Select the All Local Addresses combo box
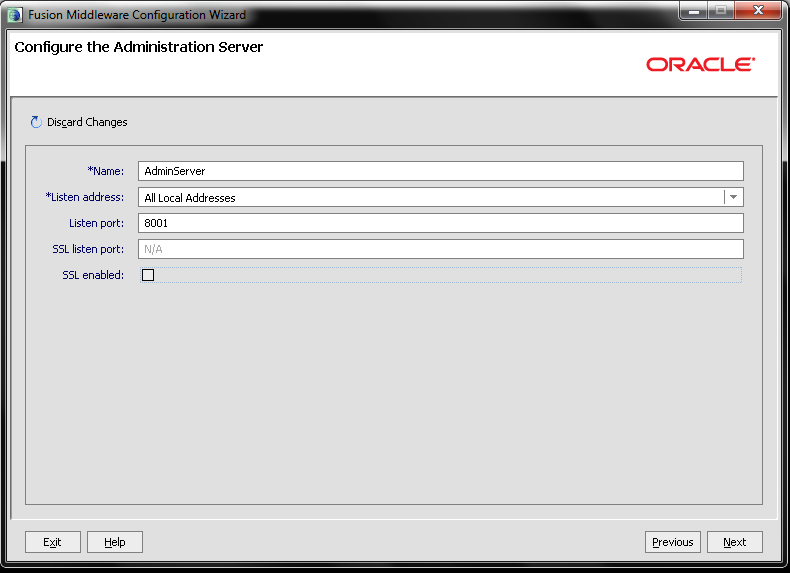 pos(441,197)
